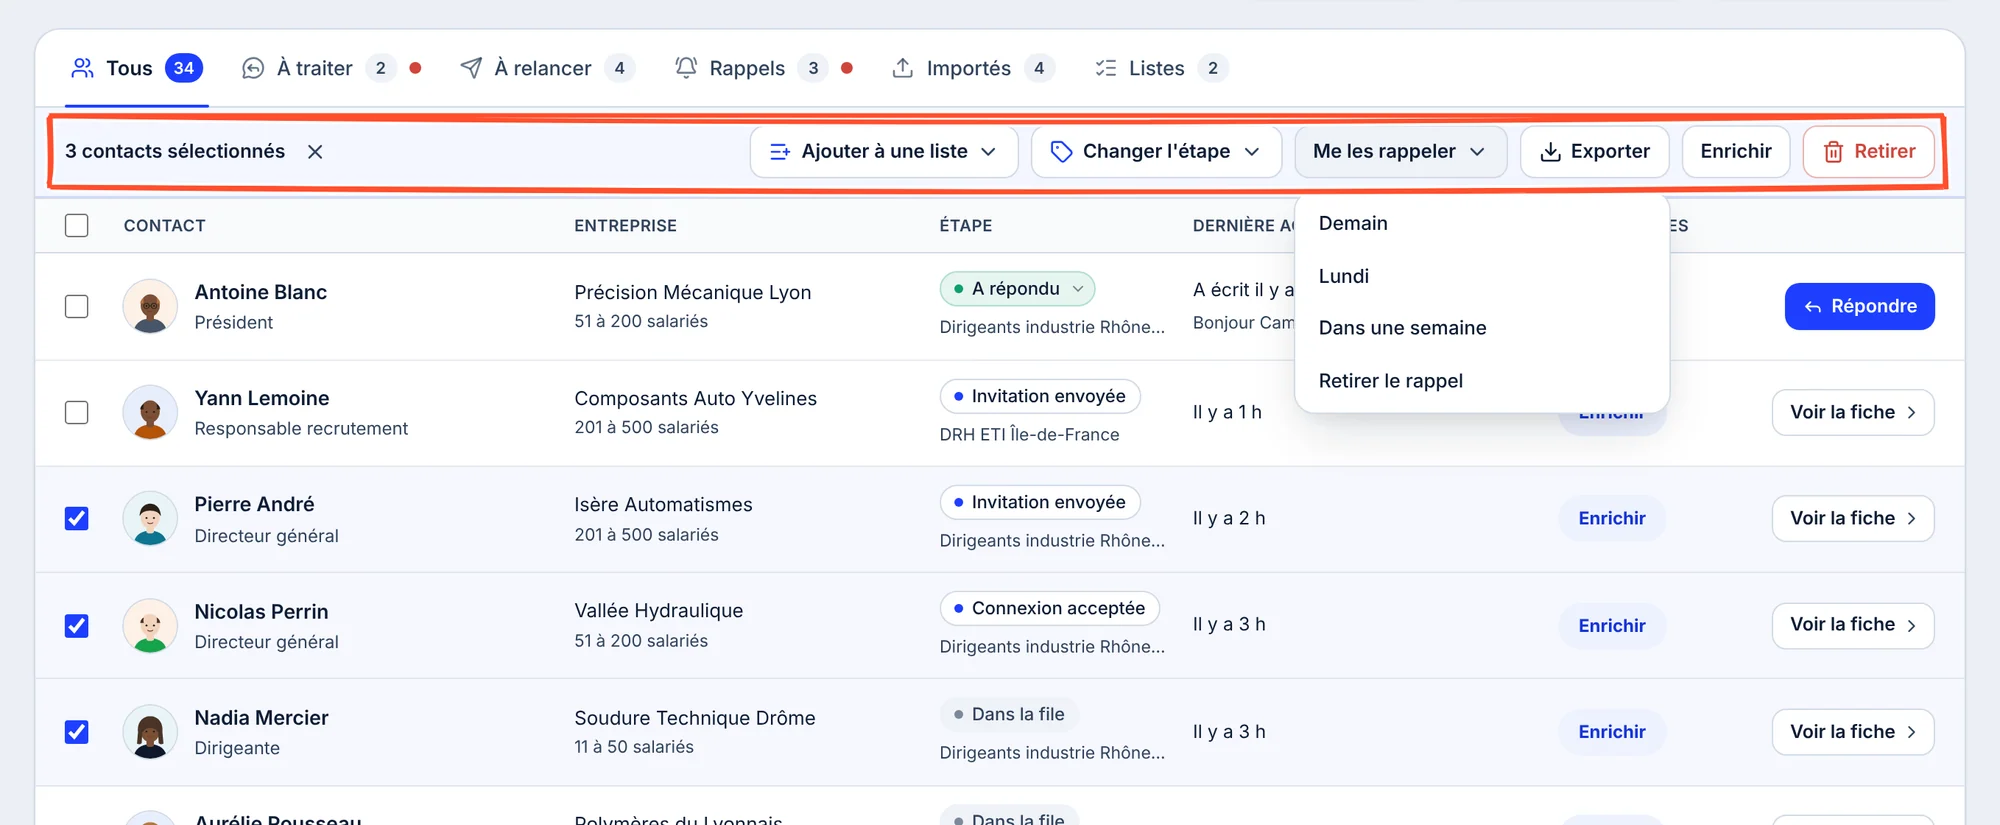Click the tag icon in Changer l'étape

(x=1061, y=152)
